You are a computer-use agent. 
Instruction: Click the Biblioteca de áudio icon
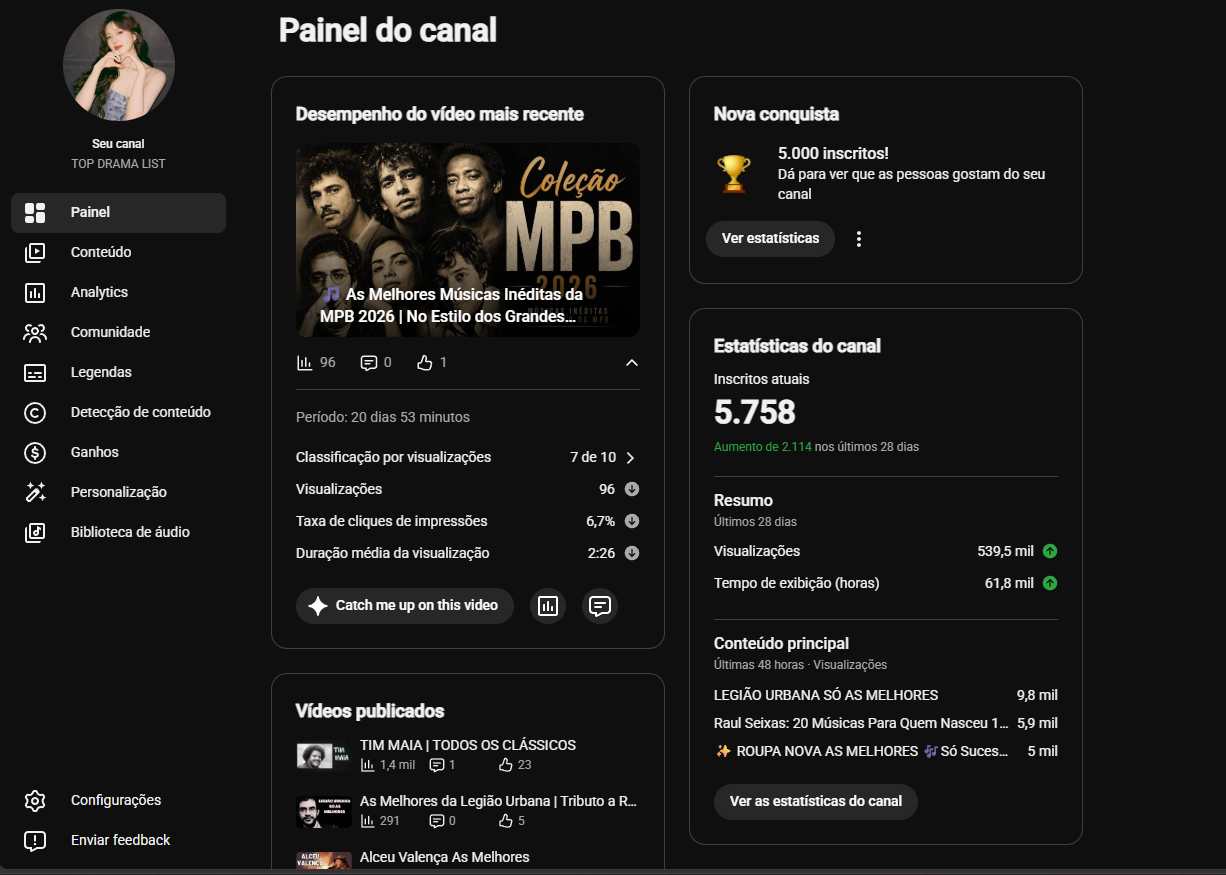(35, 533)
